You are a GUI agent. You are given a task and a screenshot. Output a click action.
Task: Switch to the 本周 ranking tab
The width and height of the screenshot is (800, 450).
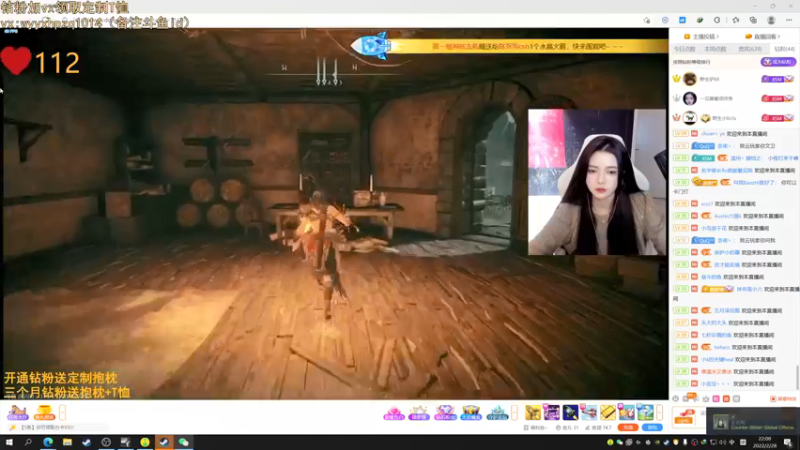[x=715, y=49]
